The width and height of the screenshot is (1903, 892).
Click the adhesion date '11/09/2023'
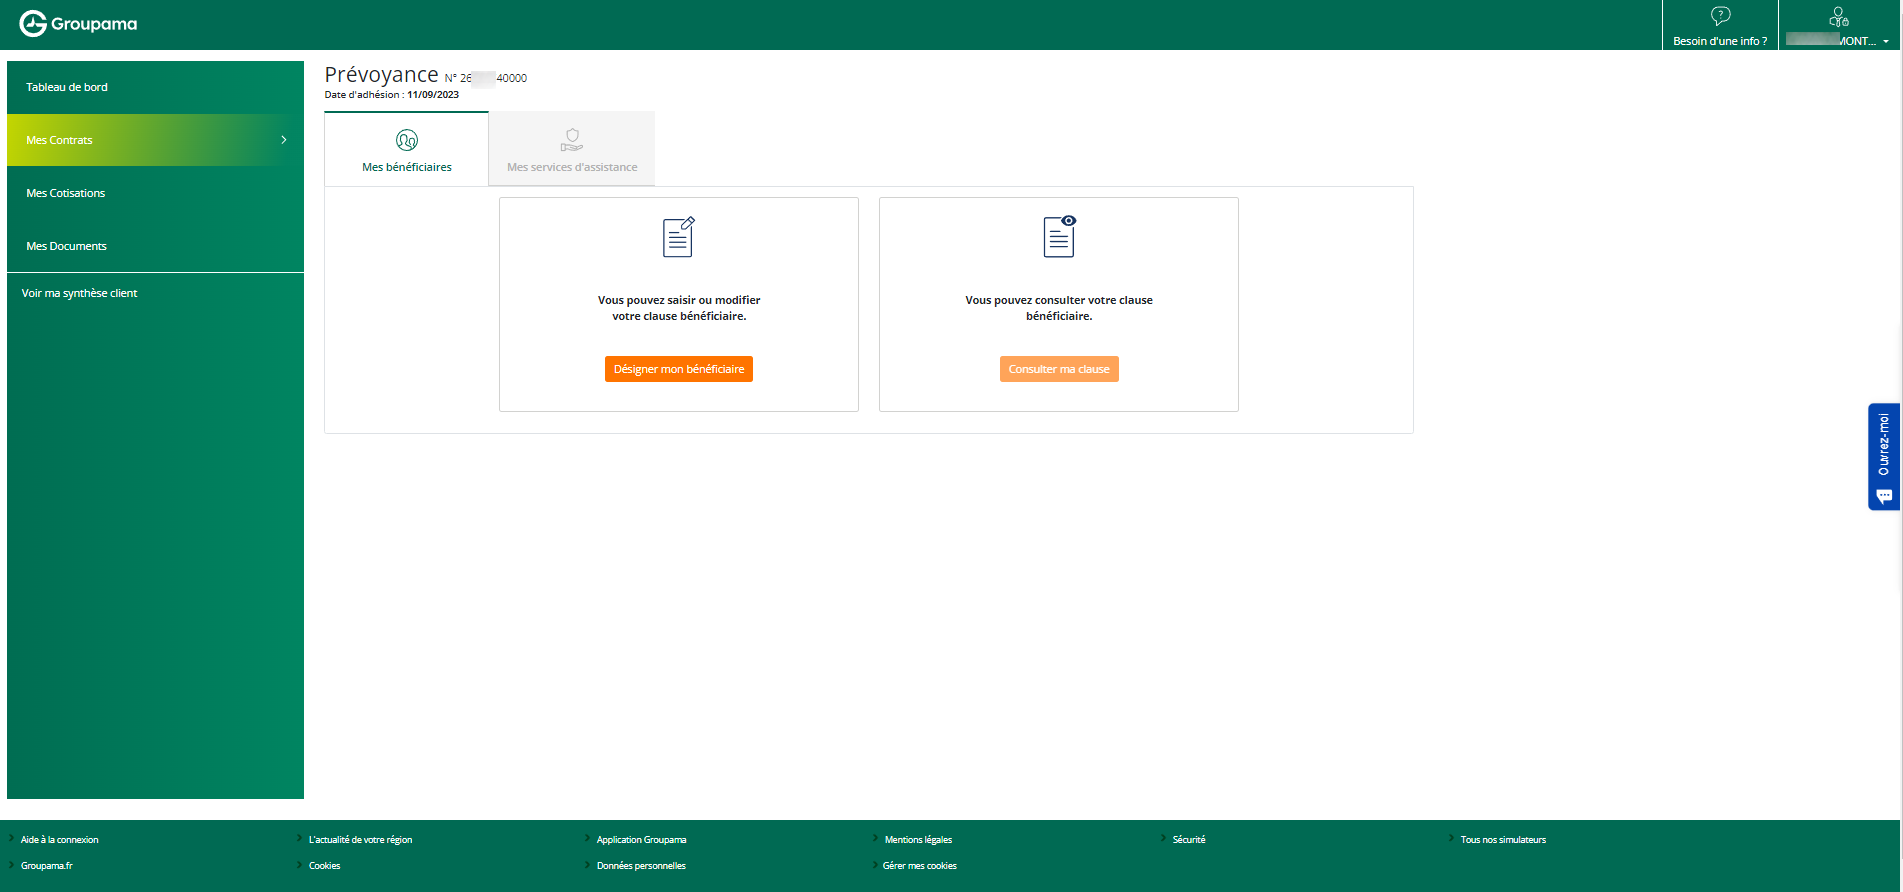pos(433,95)
